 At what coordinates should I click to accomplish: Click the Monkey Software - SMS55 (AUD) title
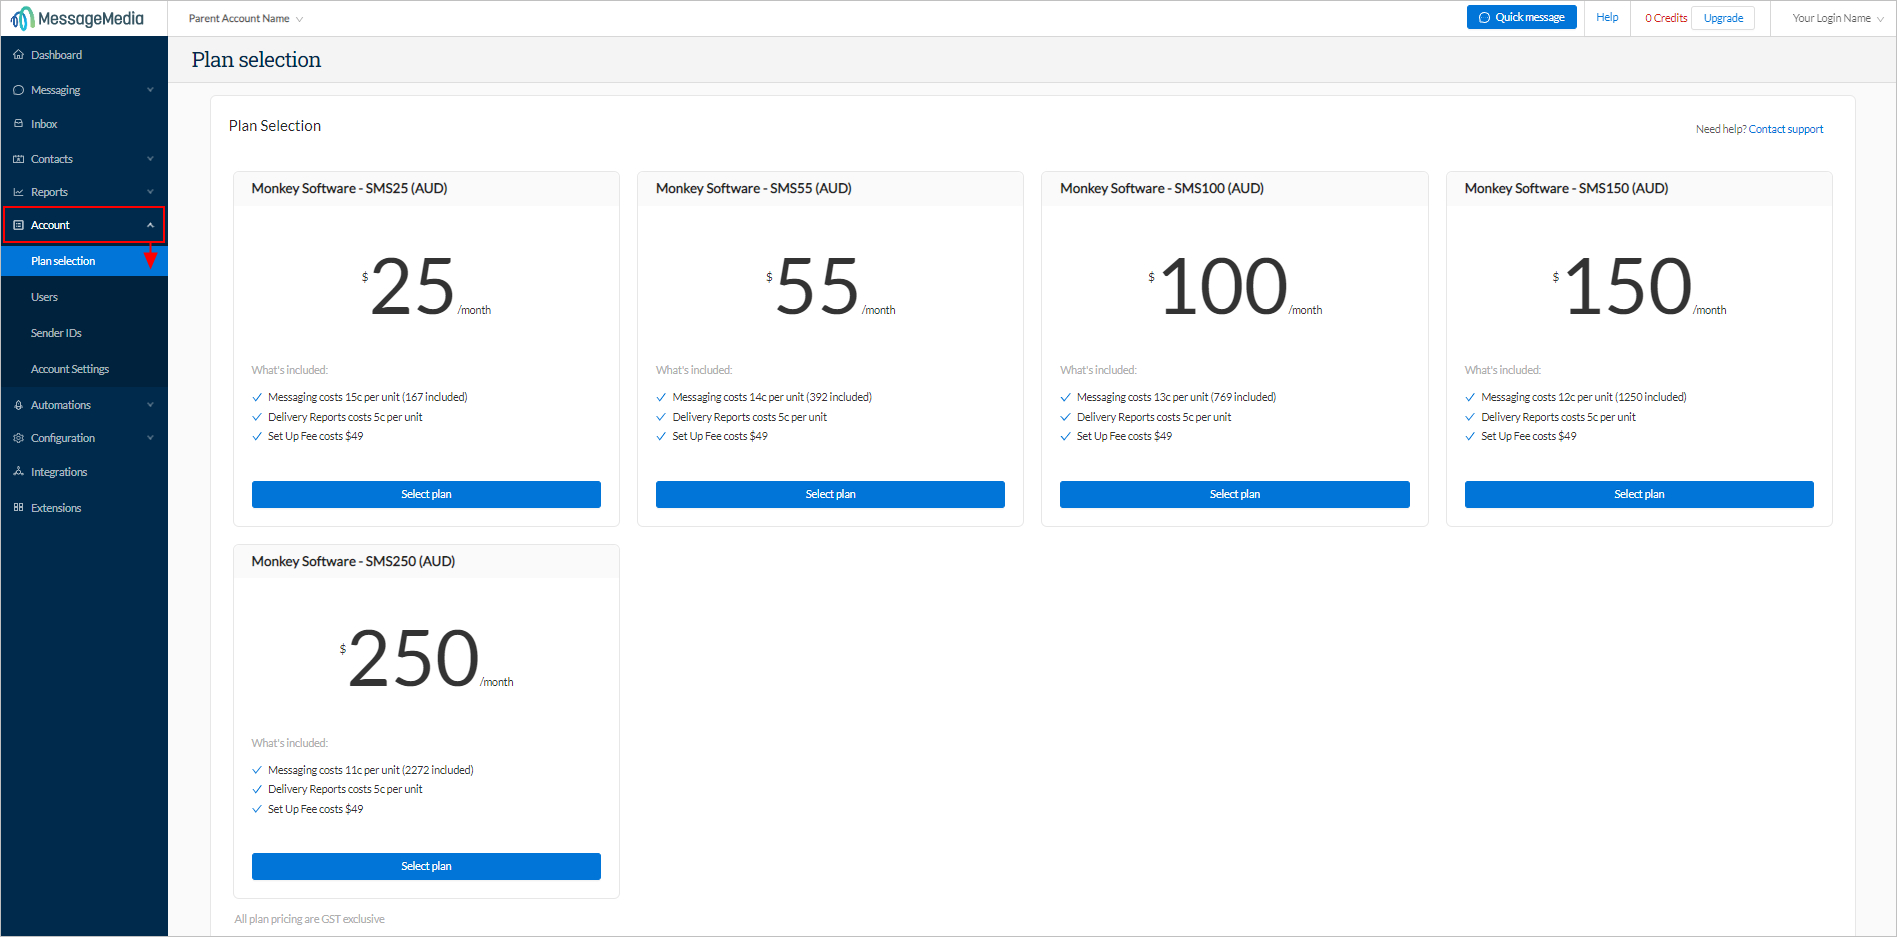[x=754, y=188]
